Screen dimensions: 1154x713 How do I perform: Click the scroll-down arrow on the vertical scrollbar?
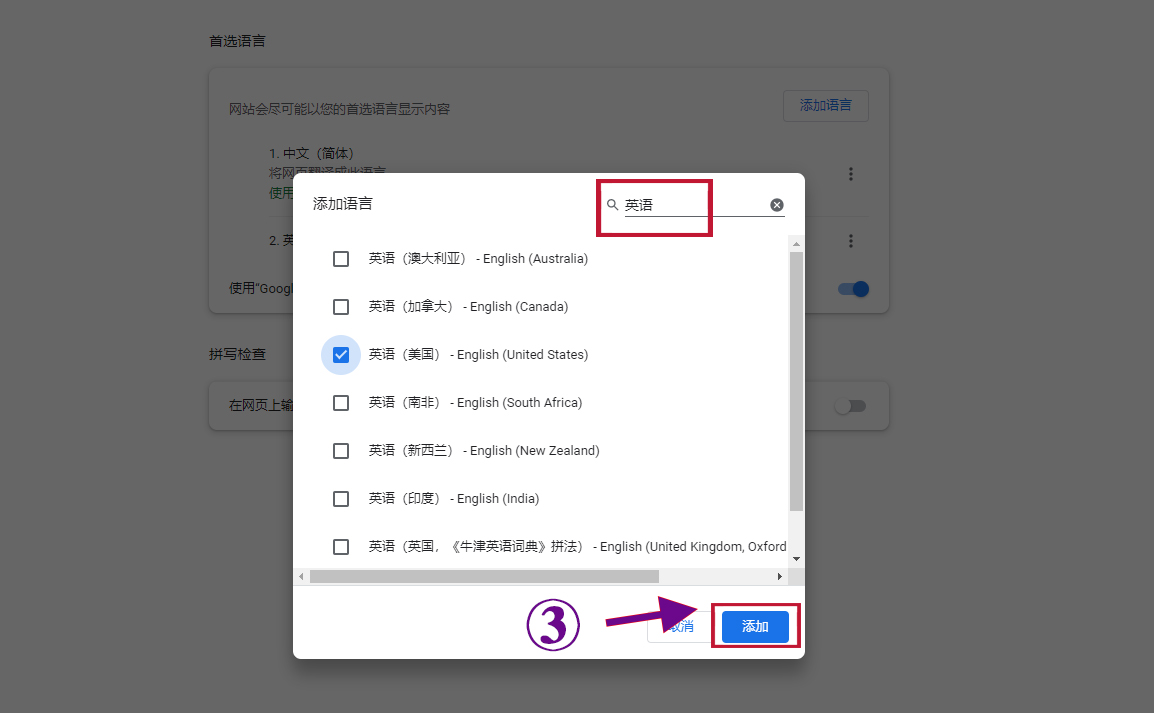coord(795,557)
